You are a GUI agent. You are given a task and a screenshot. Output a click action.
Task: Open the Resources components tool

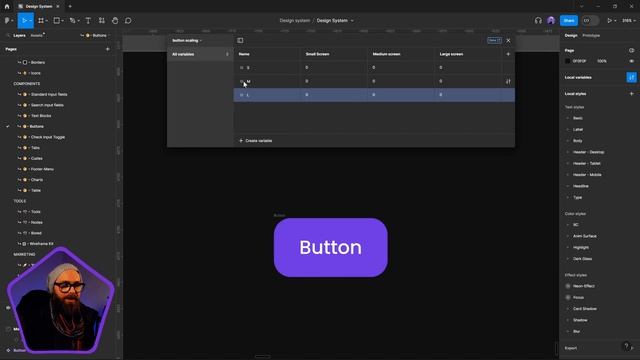pyautogui.click(x=102, y=20)
